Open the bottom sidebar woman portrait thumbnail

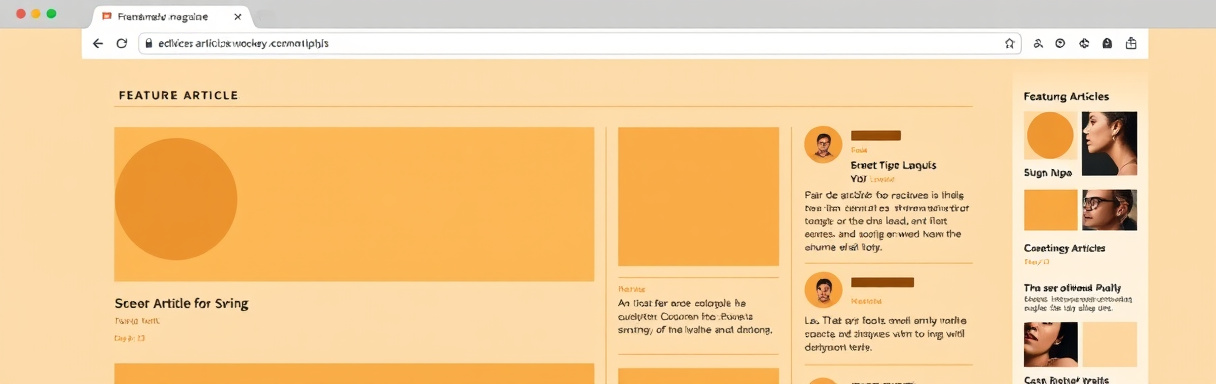point(1050,344)
